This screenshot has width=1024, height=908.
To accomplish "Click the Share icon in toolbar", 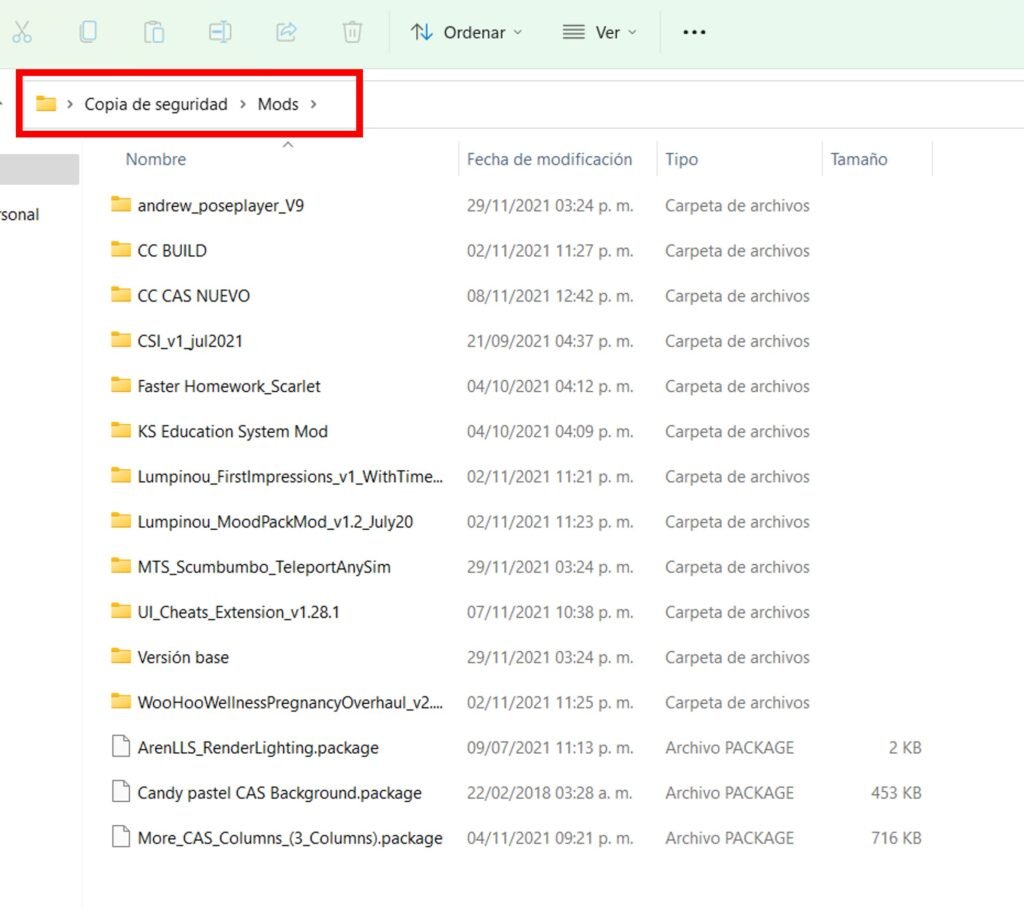I will [286, 33].
